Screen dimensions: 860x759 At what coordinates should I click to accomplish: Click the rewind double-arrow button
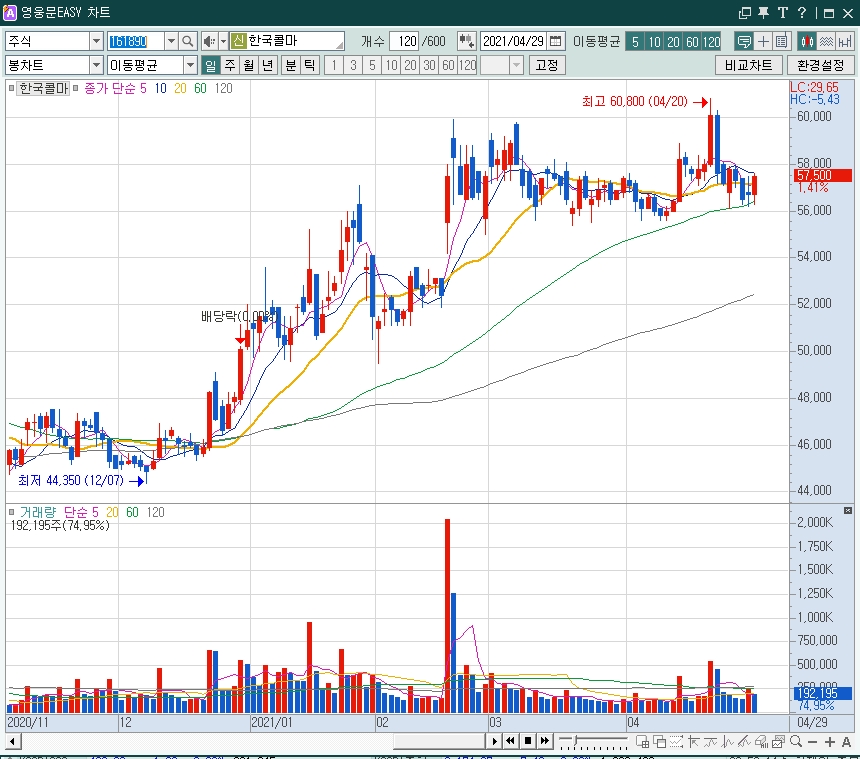[x=510, y=741]
